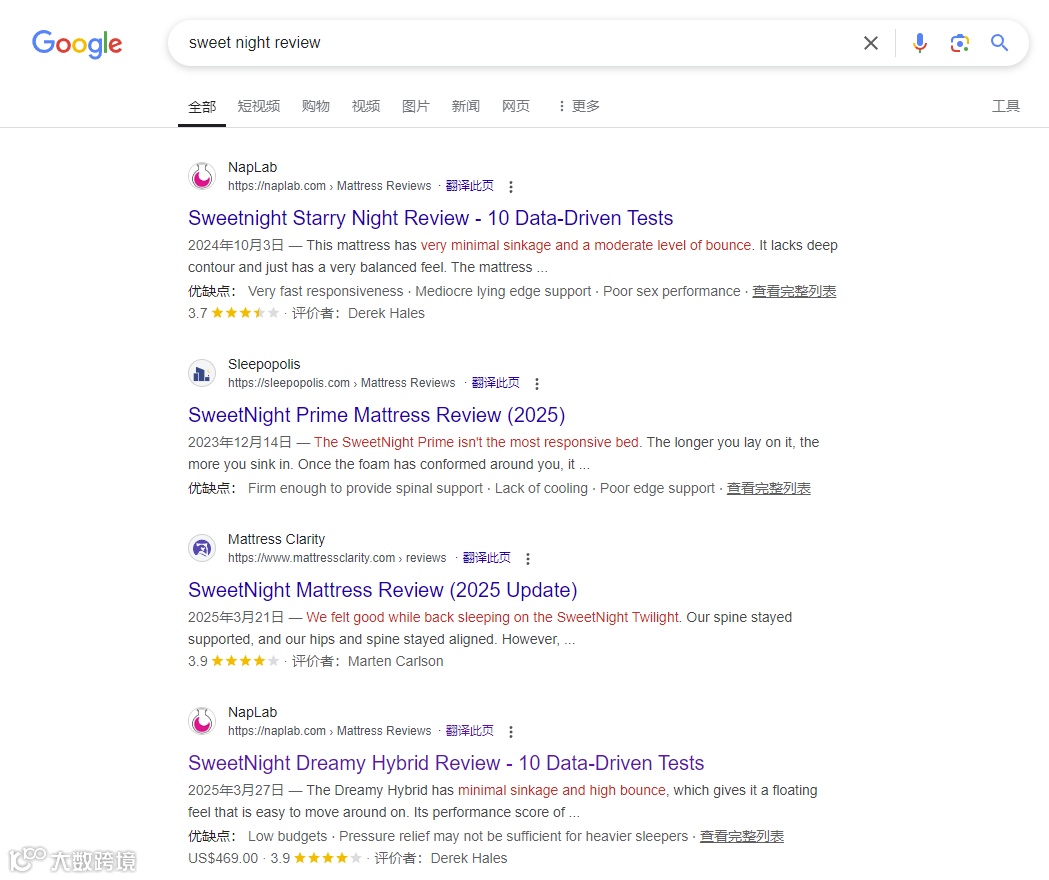View full pros and cons for SweetNight Prime
Viewport: 1049px width, 880px height.
click(769, 489)
